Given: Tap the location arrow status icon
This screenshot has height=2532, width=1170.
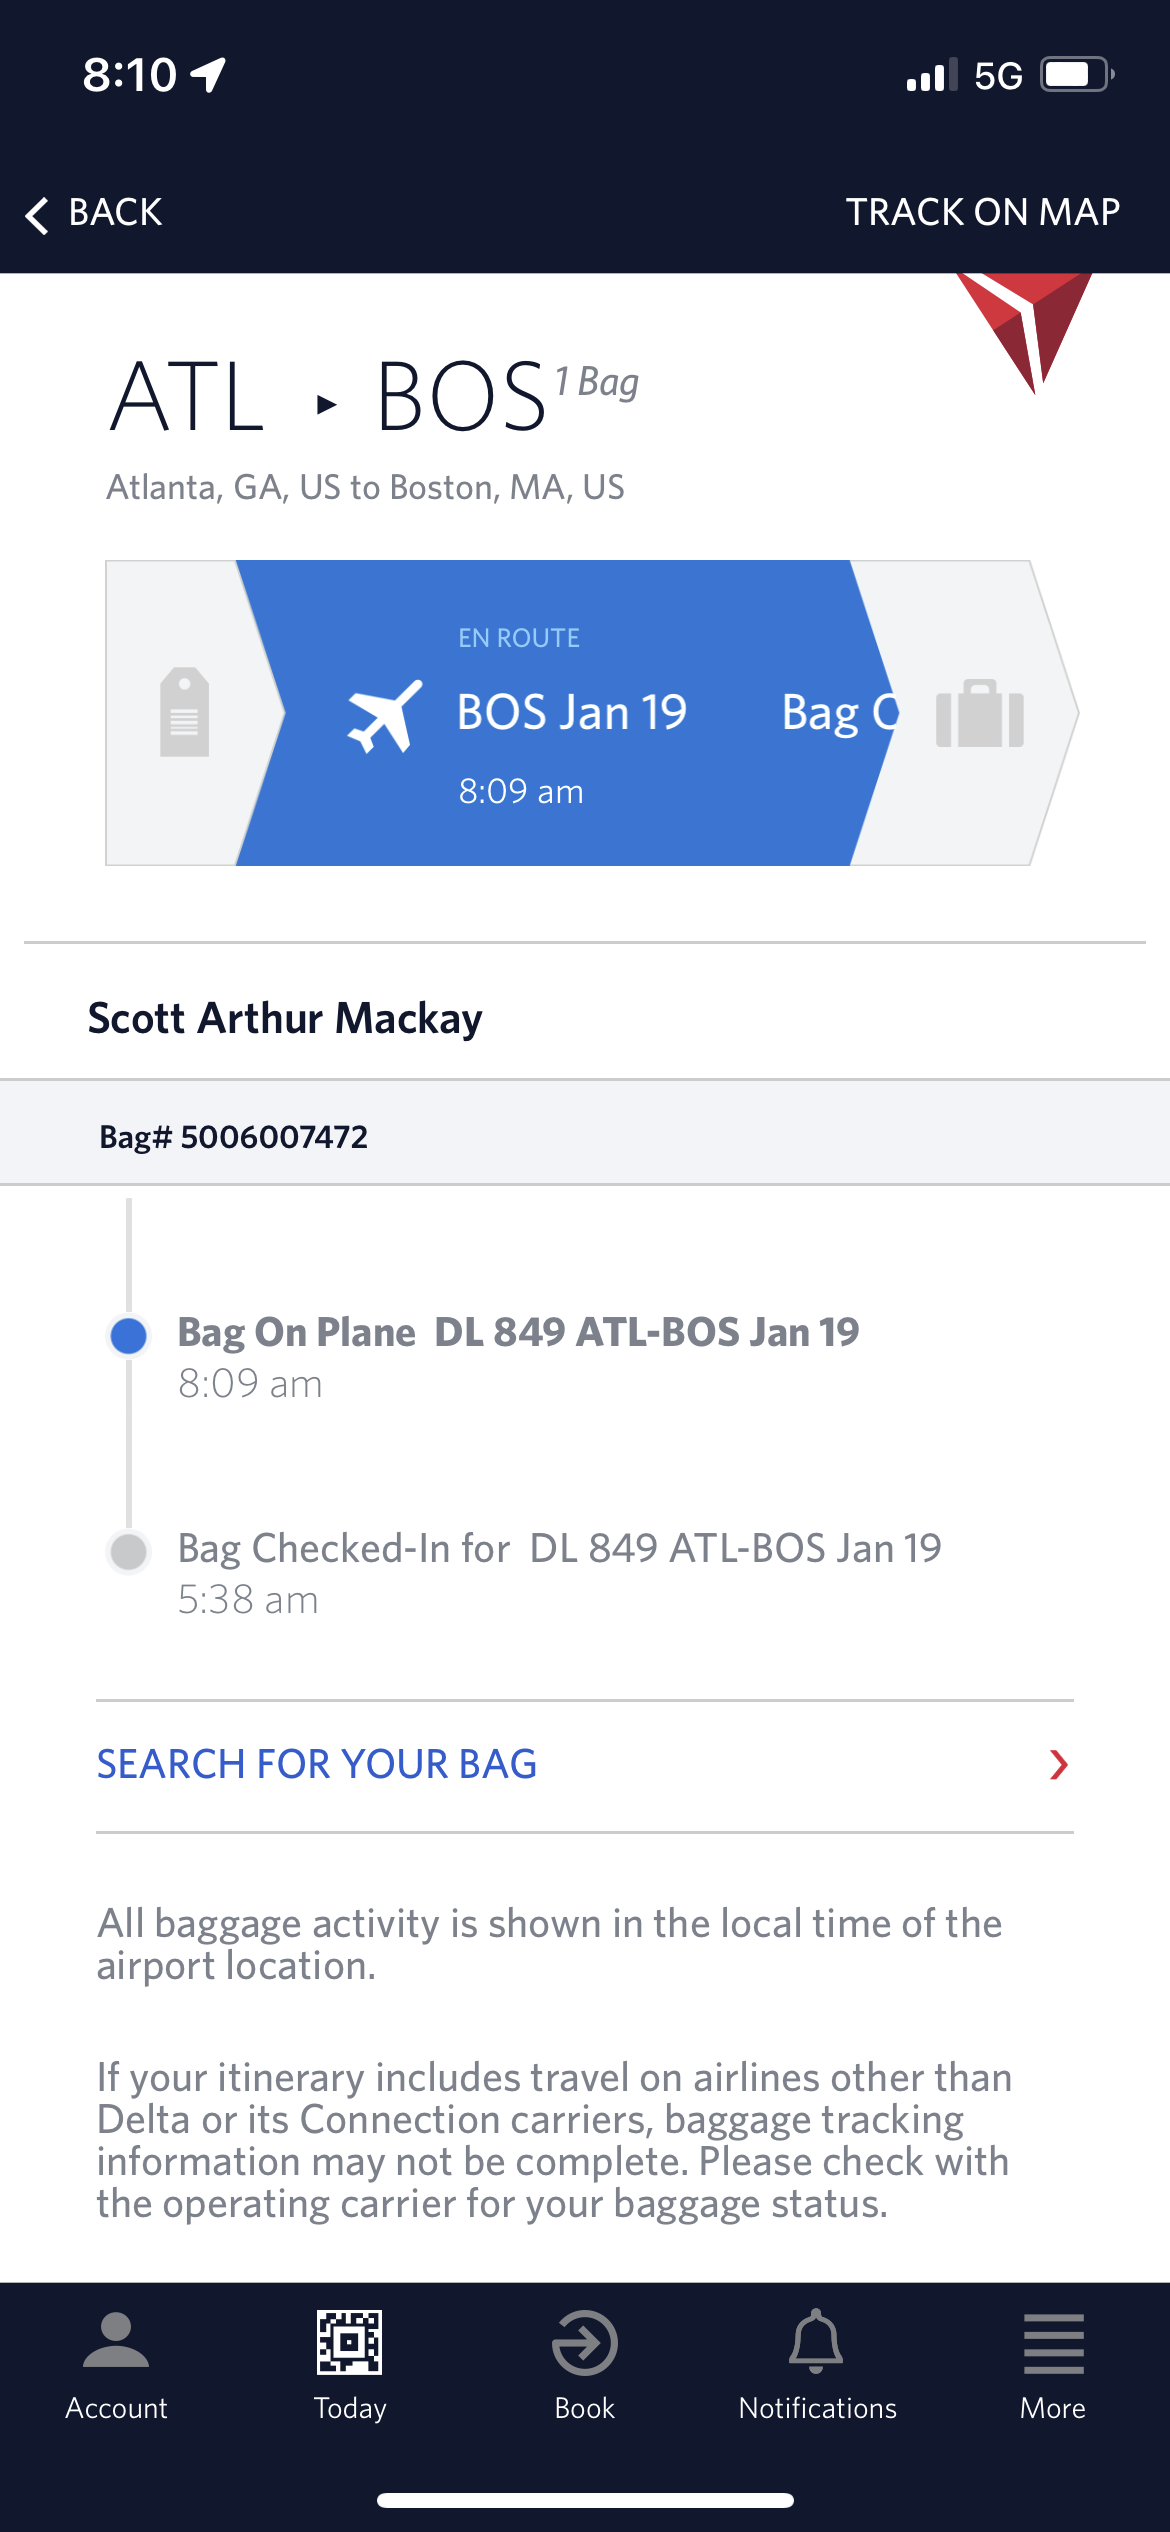Looking at the screenshot, I should click(x=208, y=75).
